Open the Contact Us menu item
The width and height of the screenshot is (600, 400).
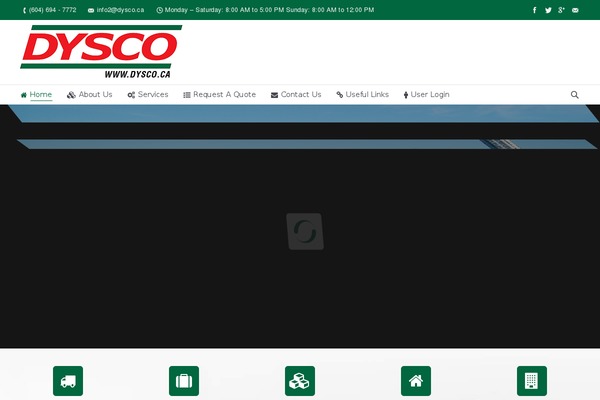click(x=296, y=95)
